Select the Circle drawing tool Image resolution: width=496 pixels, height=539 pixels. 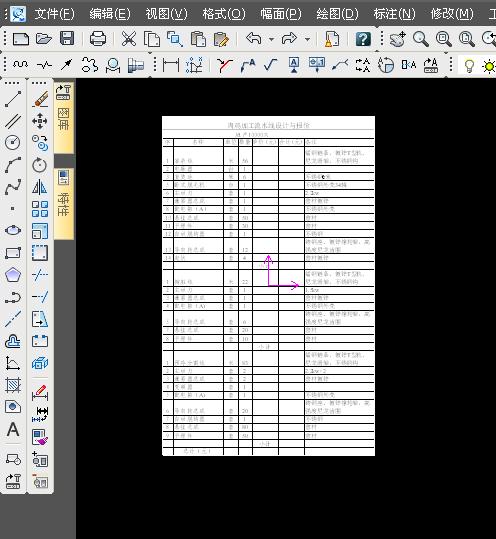click(13, 143)
